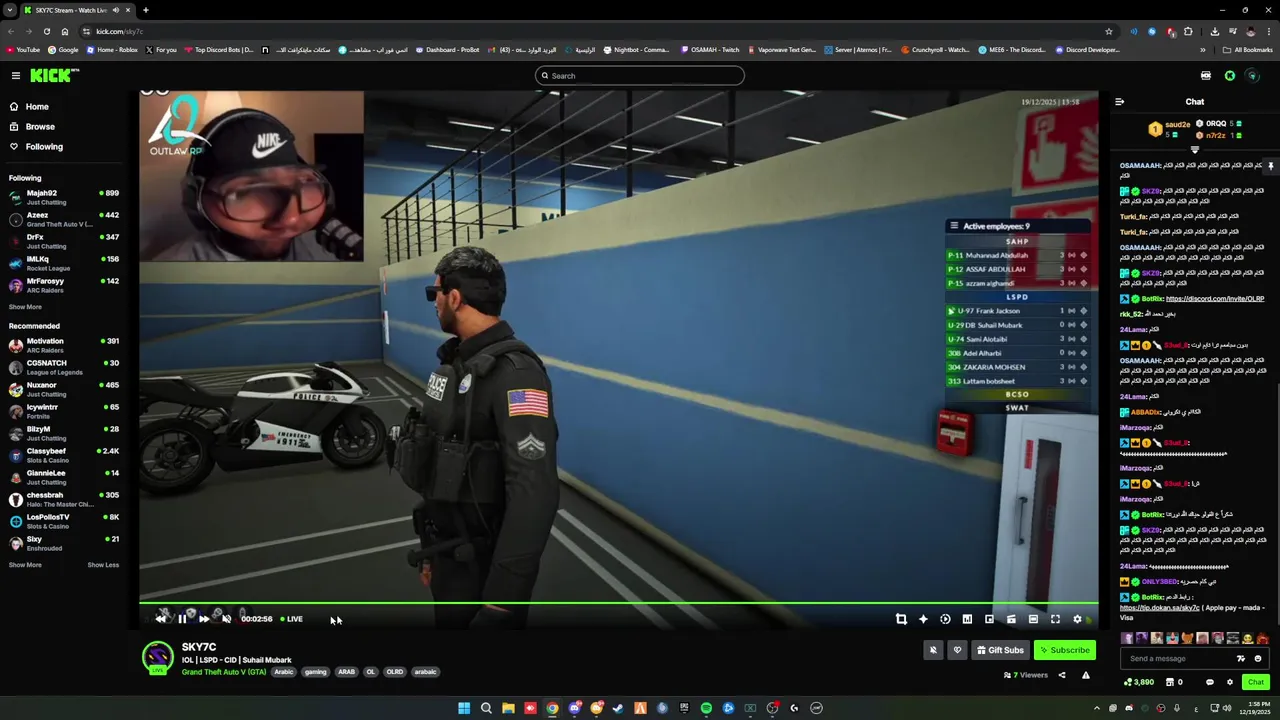The width and height of the screenshot is (1280, 720).
Task: Open the hamburger sidebar menu
Action: [16, 76]
